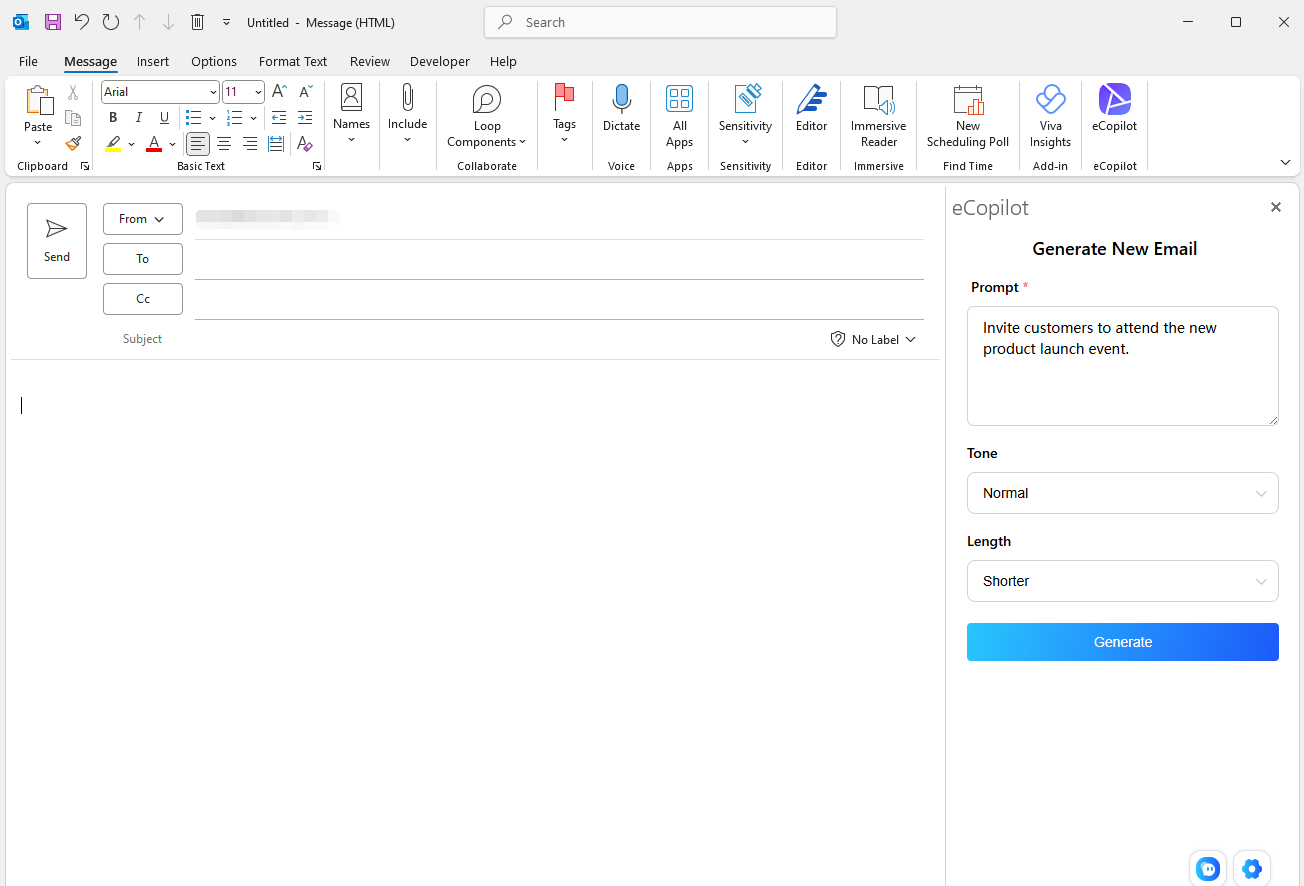Open the Length dropdown showing Shorter

1122,581
